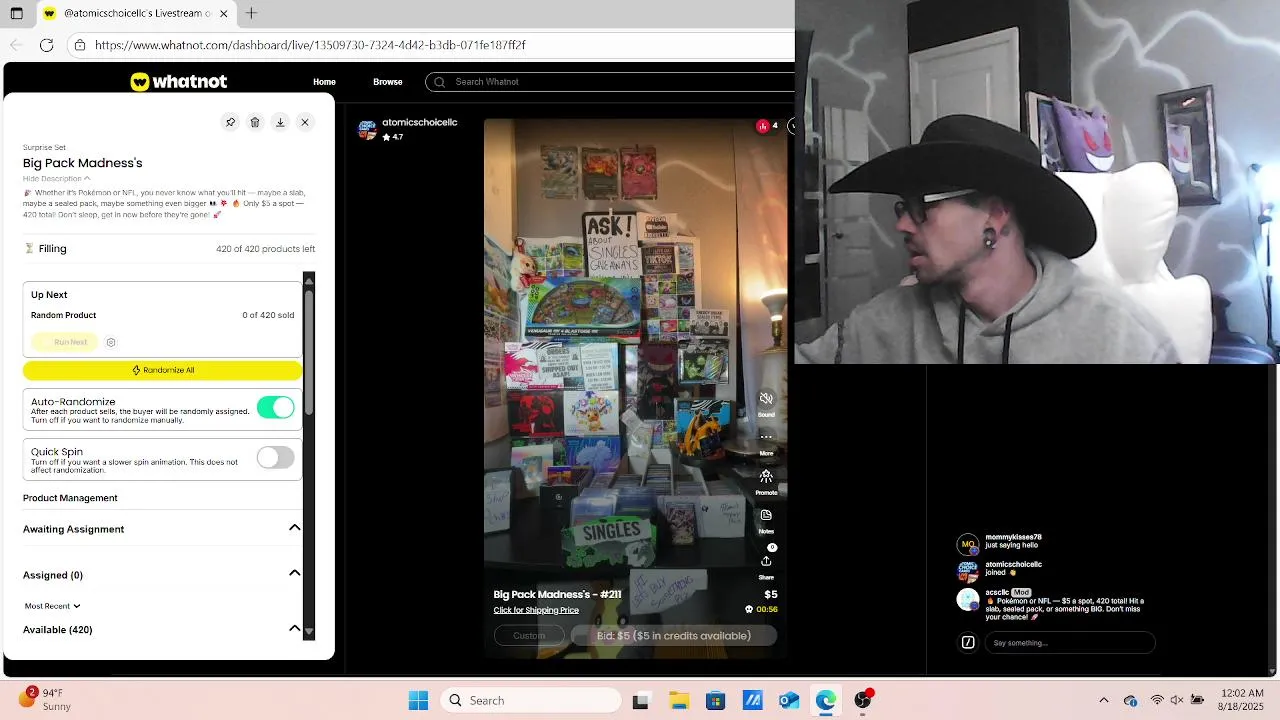Click the search magnifier in Whatnot bar
The width and height of the screenshot is (1280, 720).
click(440, 82)
